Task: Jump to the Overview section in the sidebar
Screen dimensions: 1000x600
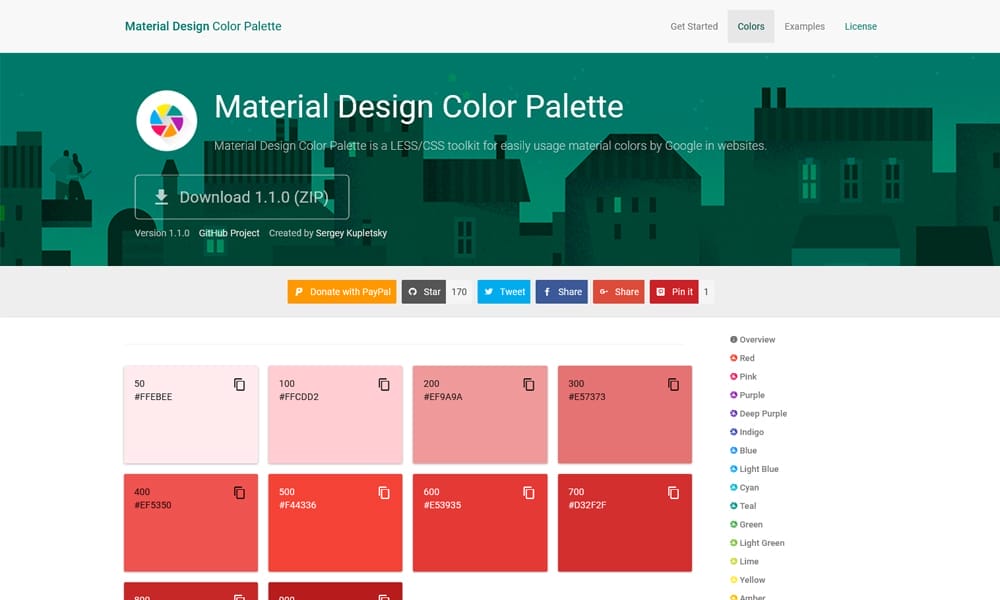Action: (755, 339)
